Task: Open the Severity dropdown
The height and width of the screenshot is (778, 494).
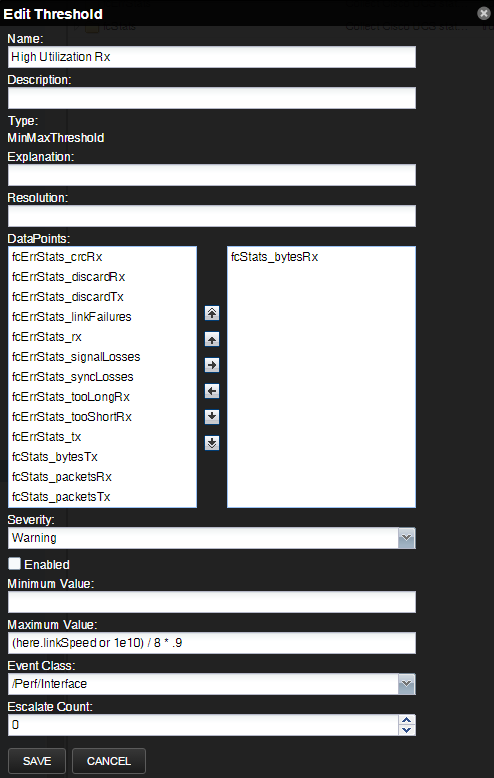Action: 406,538
